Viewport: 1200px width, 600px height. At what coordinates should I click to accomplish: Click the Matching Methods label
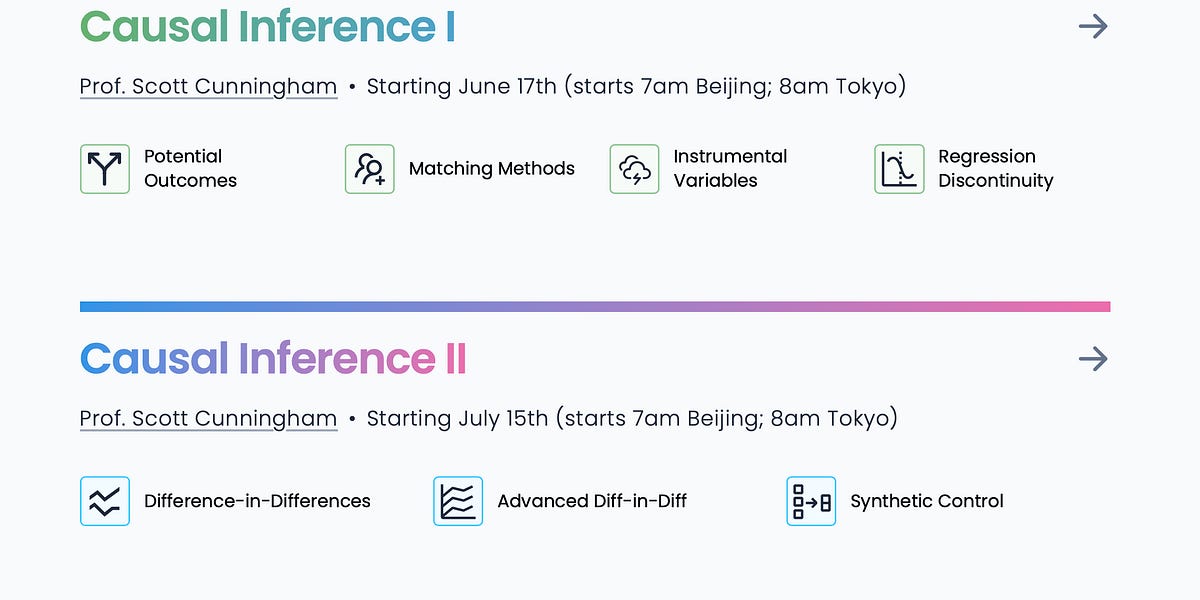[x=491, y=169]
